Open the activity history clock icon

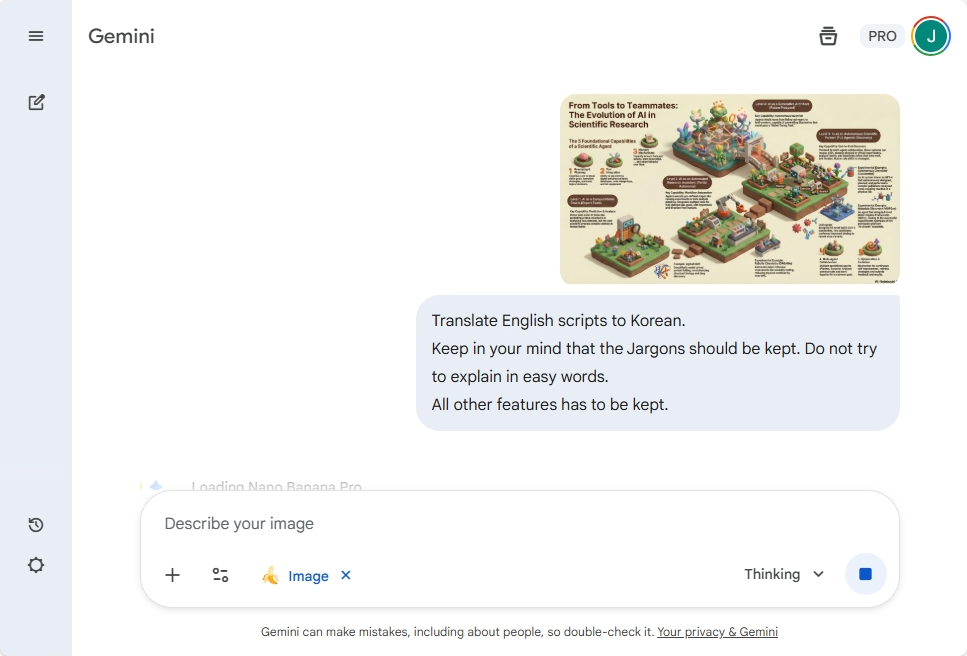tap(36, 525)
